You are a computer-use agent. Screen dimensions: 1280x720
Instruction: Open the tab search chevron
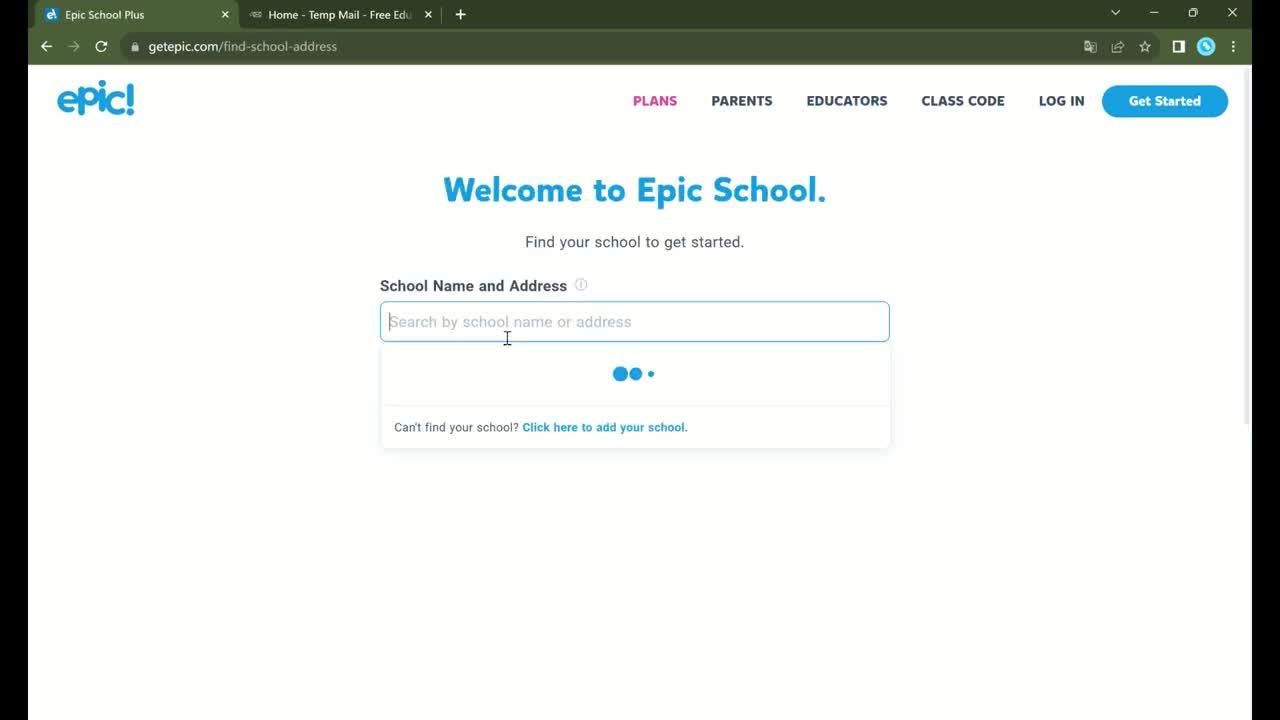tap(1115, 14)
